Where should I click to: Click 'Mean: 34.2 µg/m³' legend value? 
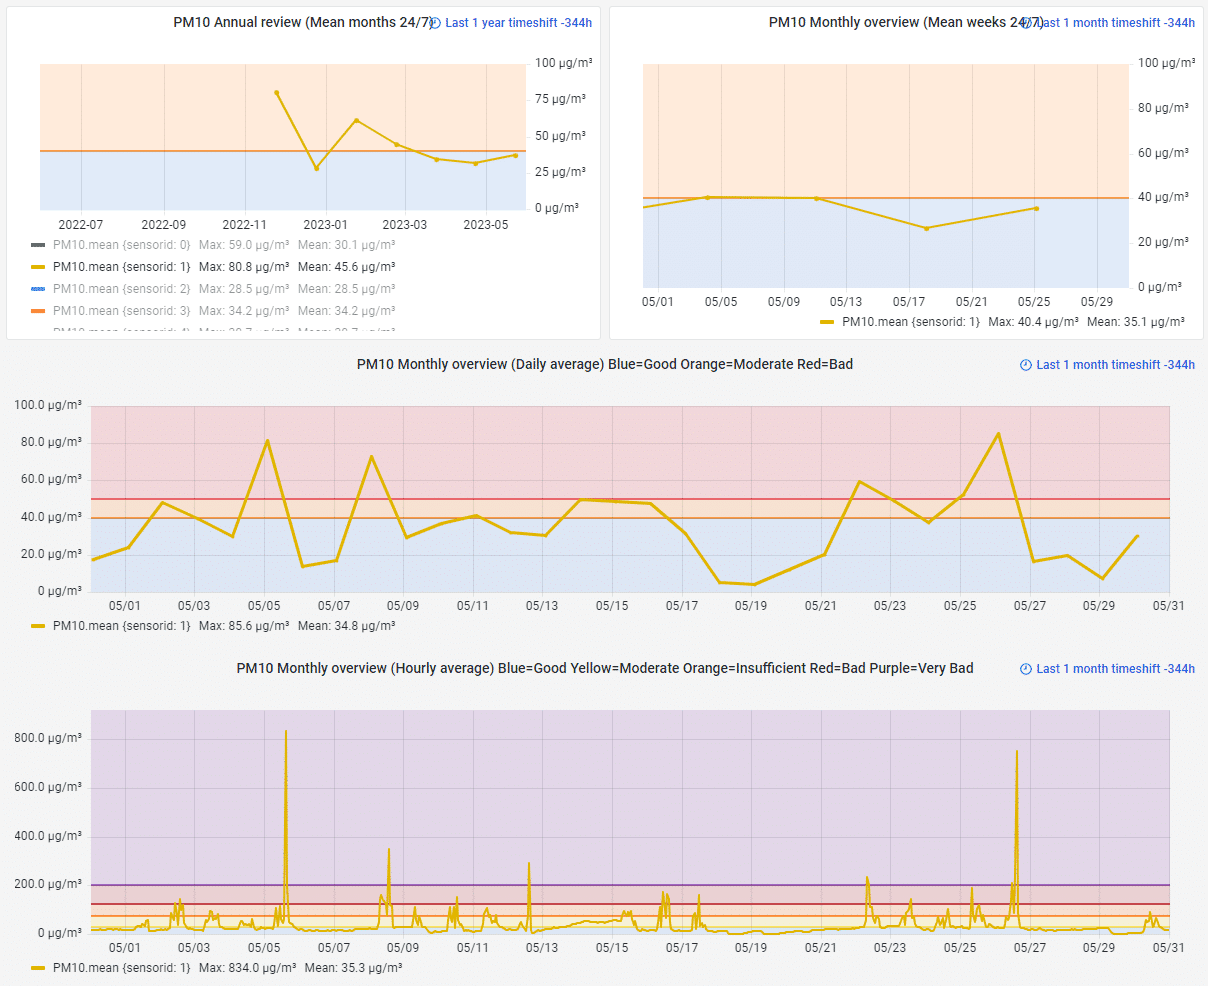347,311
